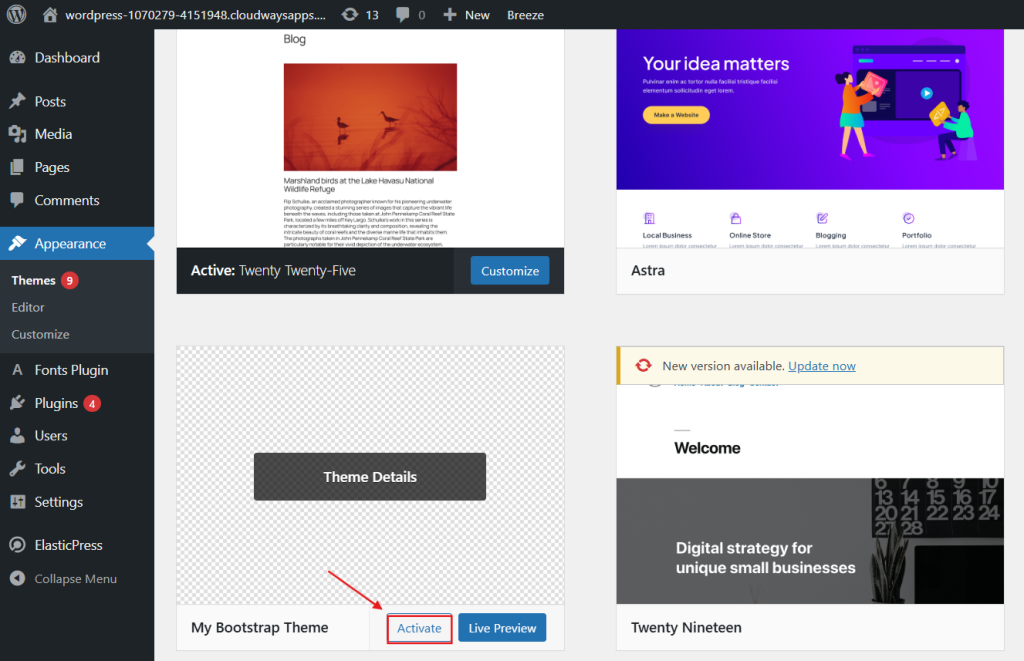Click Customize for Twenty Twenty-Five
Image resolution: width=1024 pixels, height=661 pixels.
tap(510, 271)
